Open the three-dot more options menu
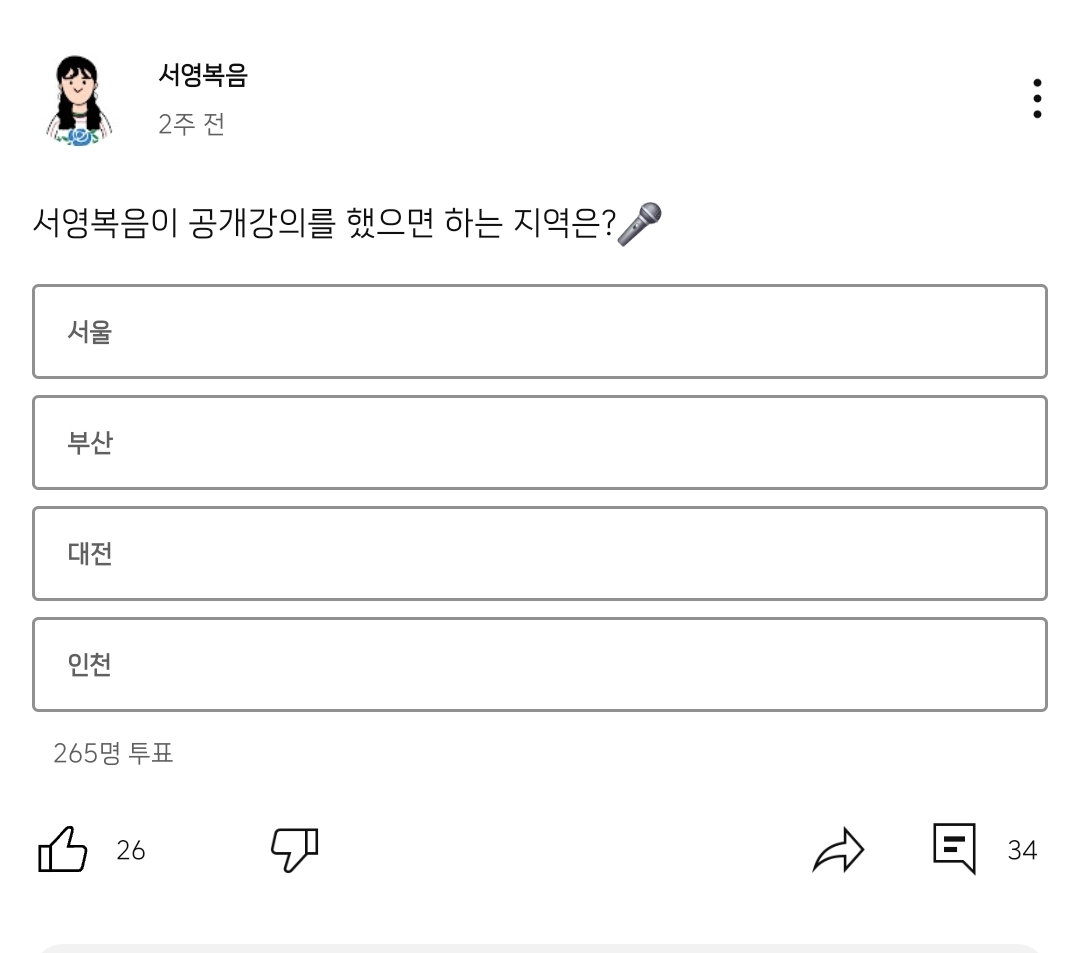 [1037, 99]
